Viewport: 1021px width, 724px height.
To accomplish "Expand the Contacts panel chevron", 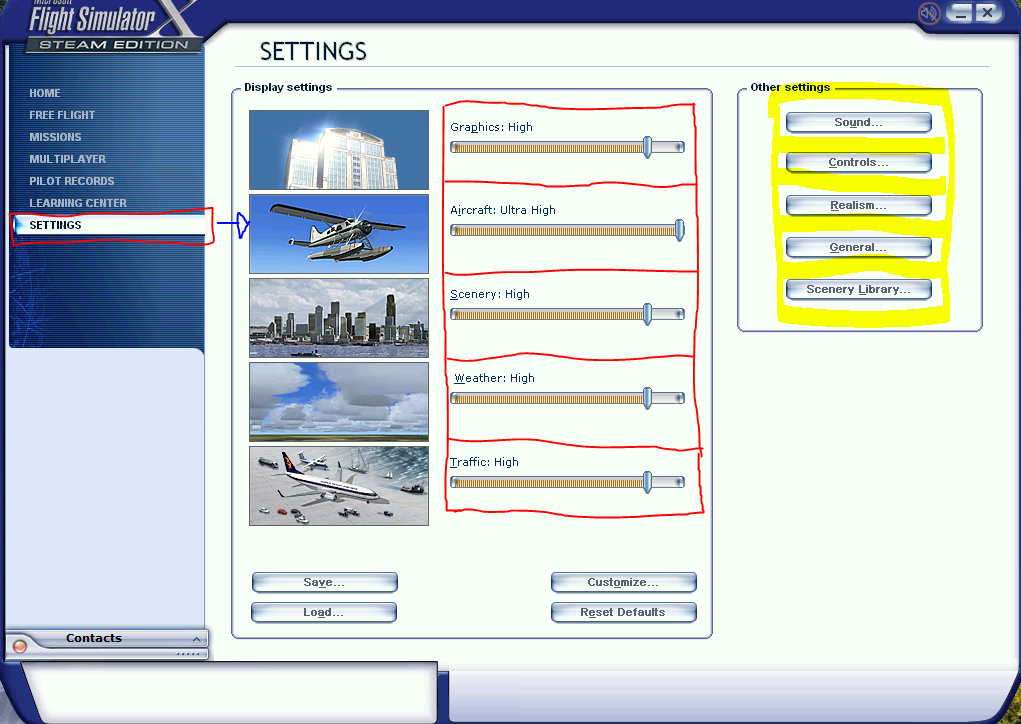I will [196, 639].
